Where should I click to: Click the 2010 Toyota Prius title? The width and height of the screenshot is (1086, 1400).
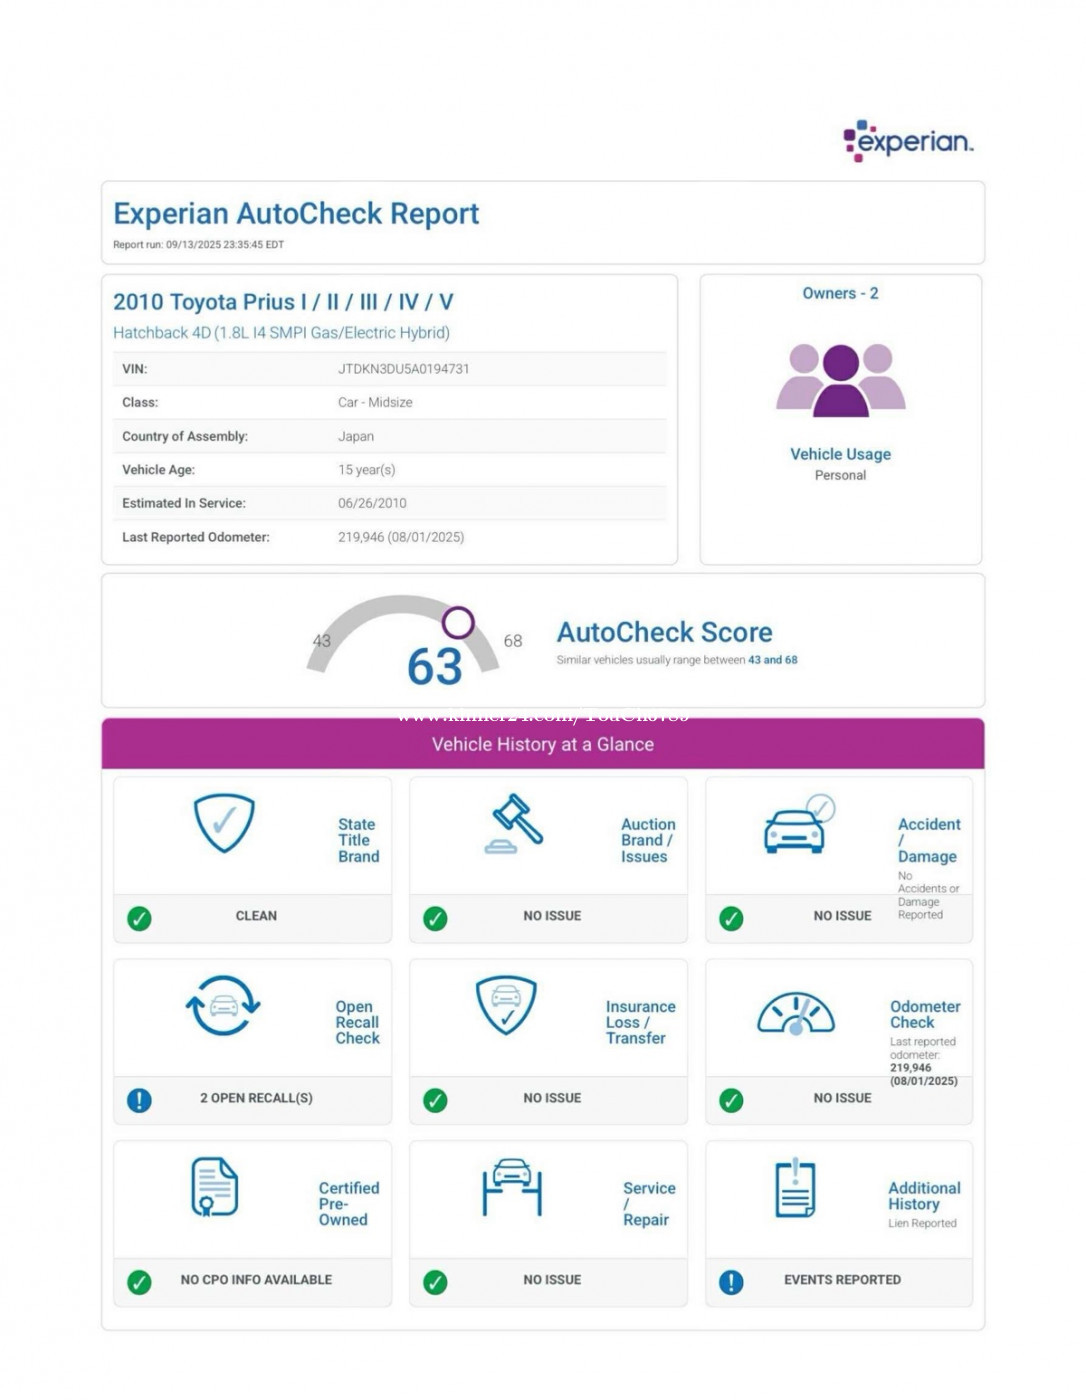[283, 302]
